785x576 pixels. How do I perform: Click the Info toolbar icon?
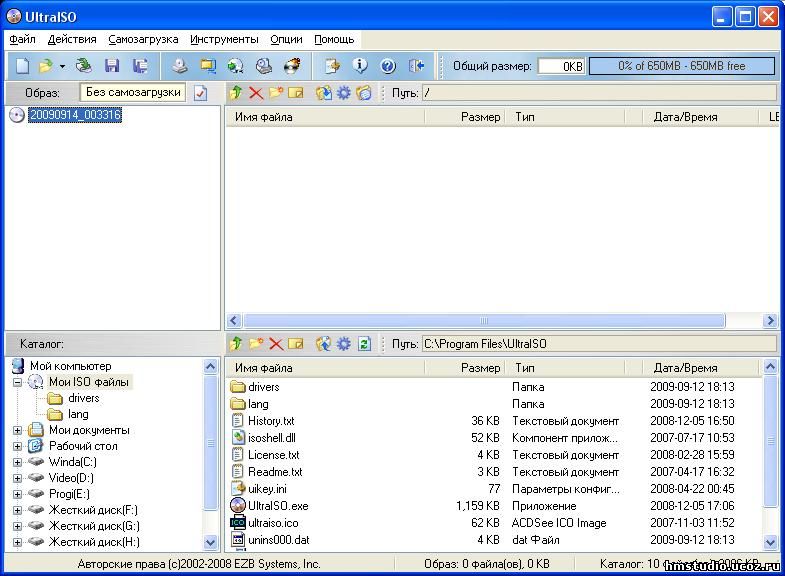click(x=360, y=66)
